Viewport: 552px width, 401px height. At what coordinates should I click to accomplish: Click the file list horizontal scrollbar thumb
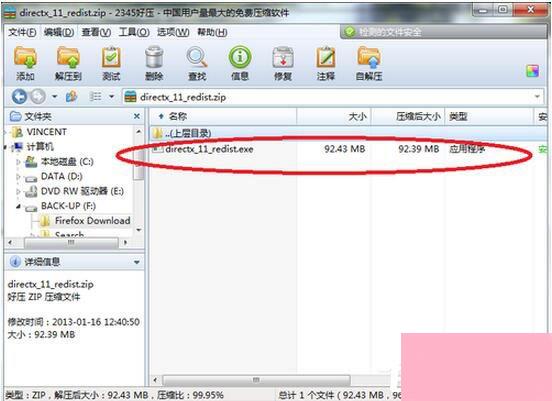[256, 380]
